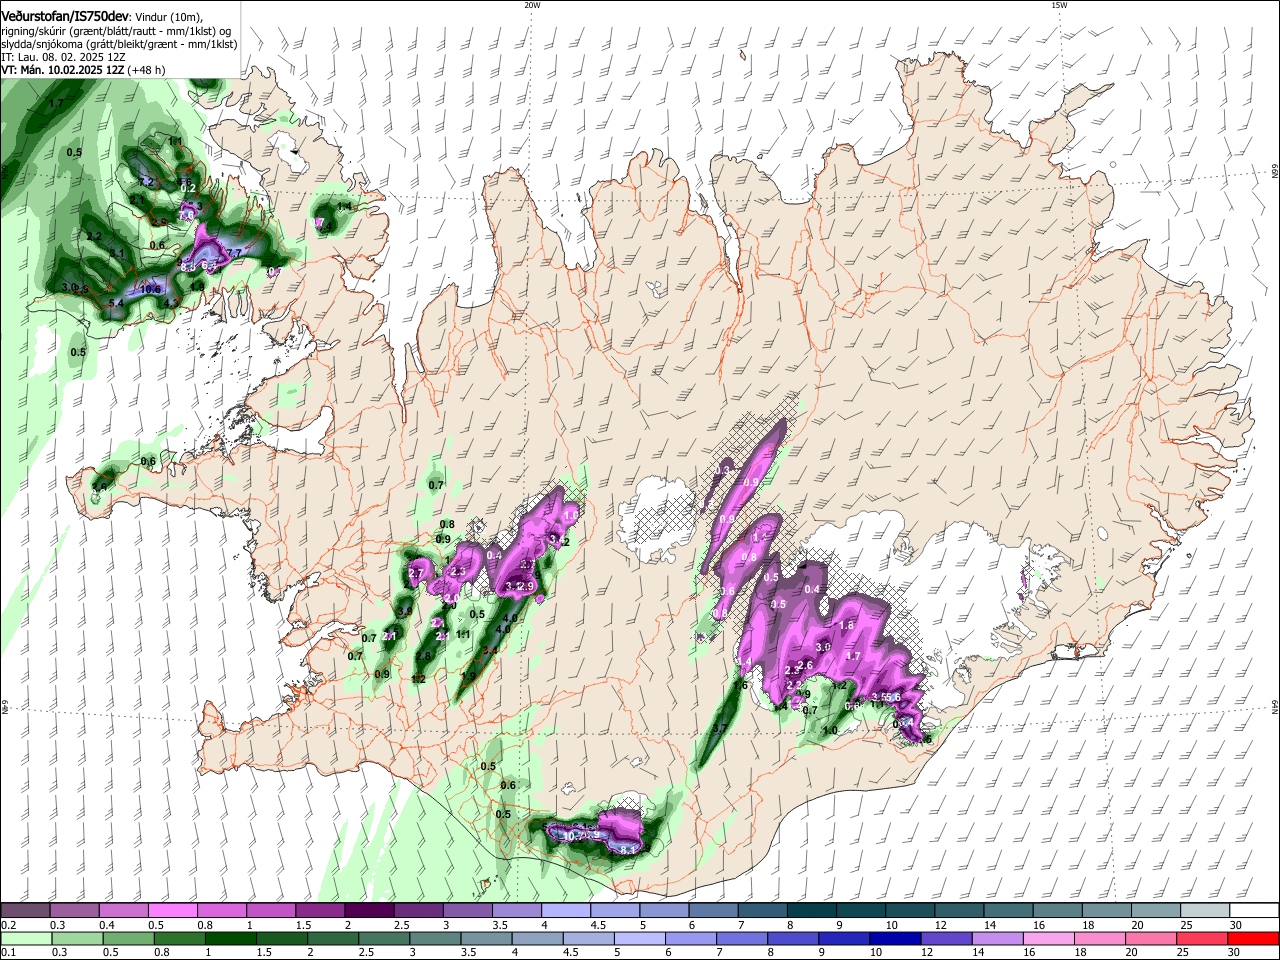Screen dimensions: 1280x960
Task: Pick the violet swatch at 12 in the bottom legend row
Action: [946, 938]
